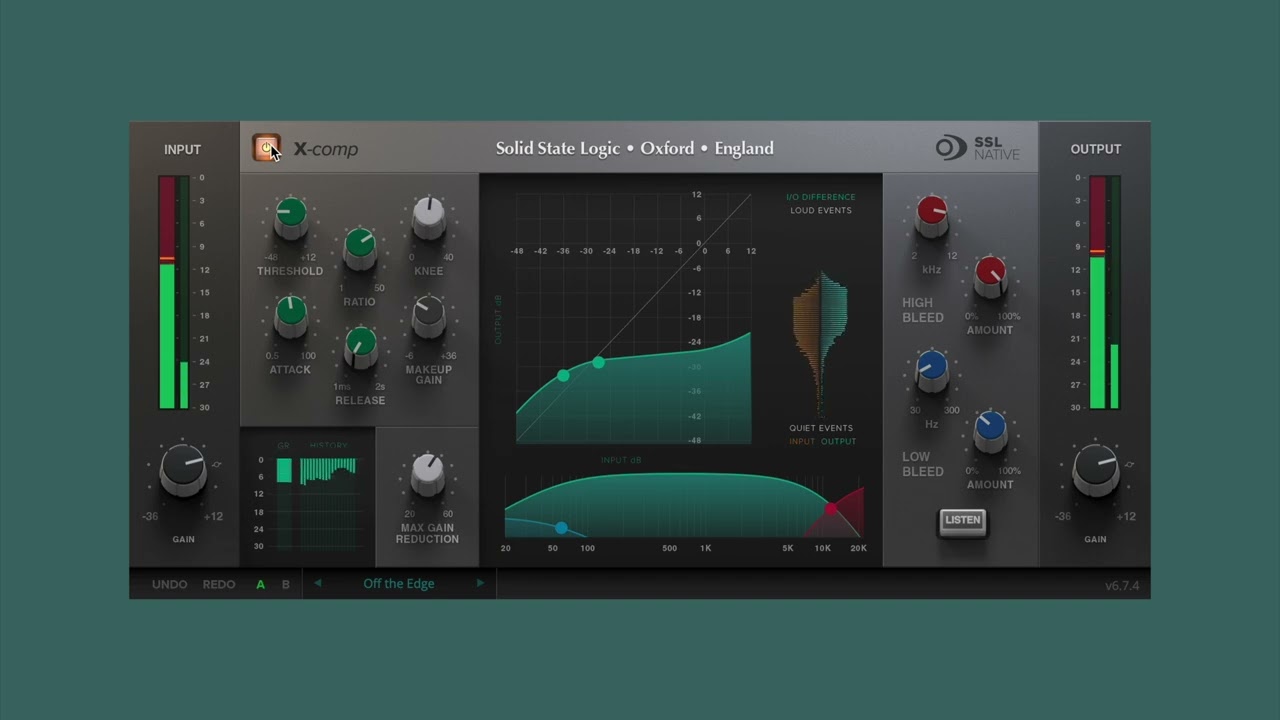Screen dimensions: 1280x720
Task: Click the Output level meter
Action: [1105, 292]
